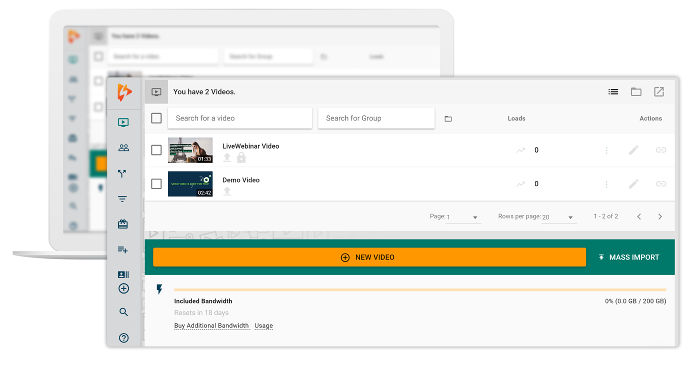700x365 pixels.
Task: Open more options for LiveWebinar Video
Action: pyautogui.click(x=606, y=150)
